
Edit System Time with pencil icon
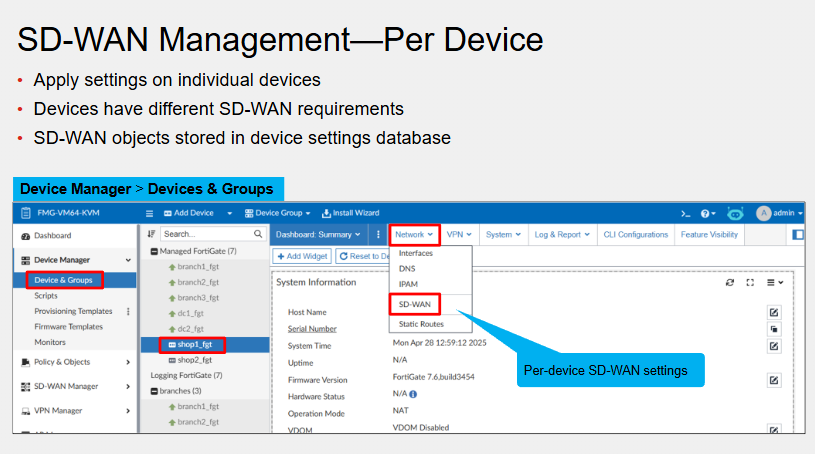774,346
